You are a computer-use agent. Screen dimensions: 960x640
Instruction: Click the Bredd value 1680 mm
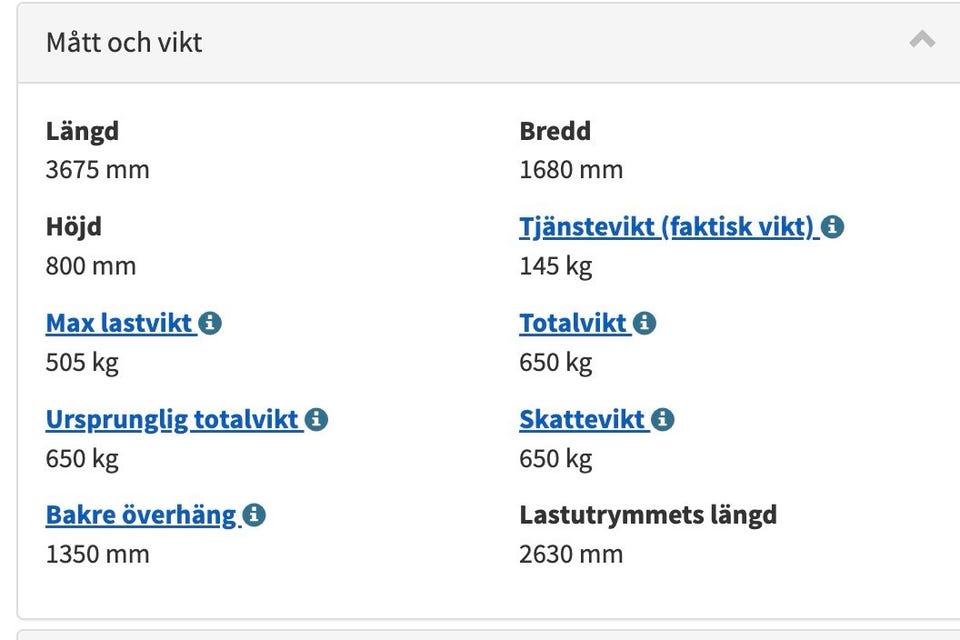point(571,170)
